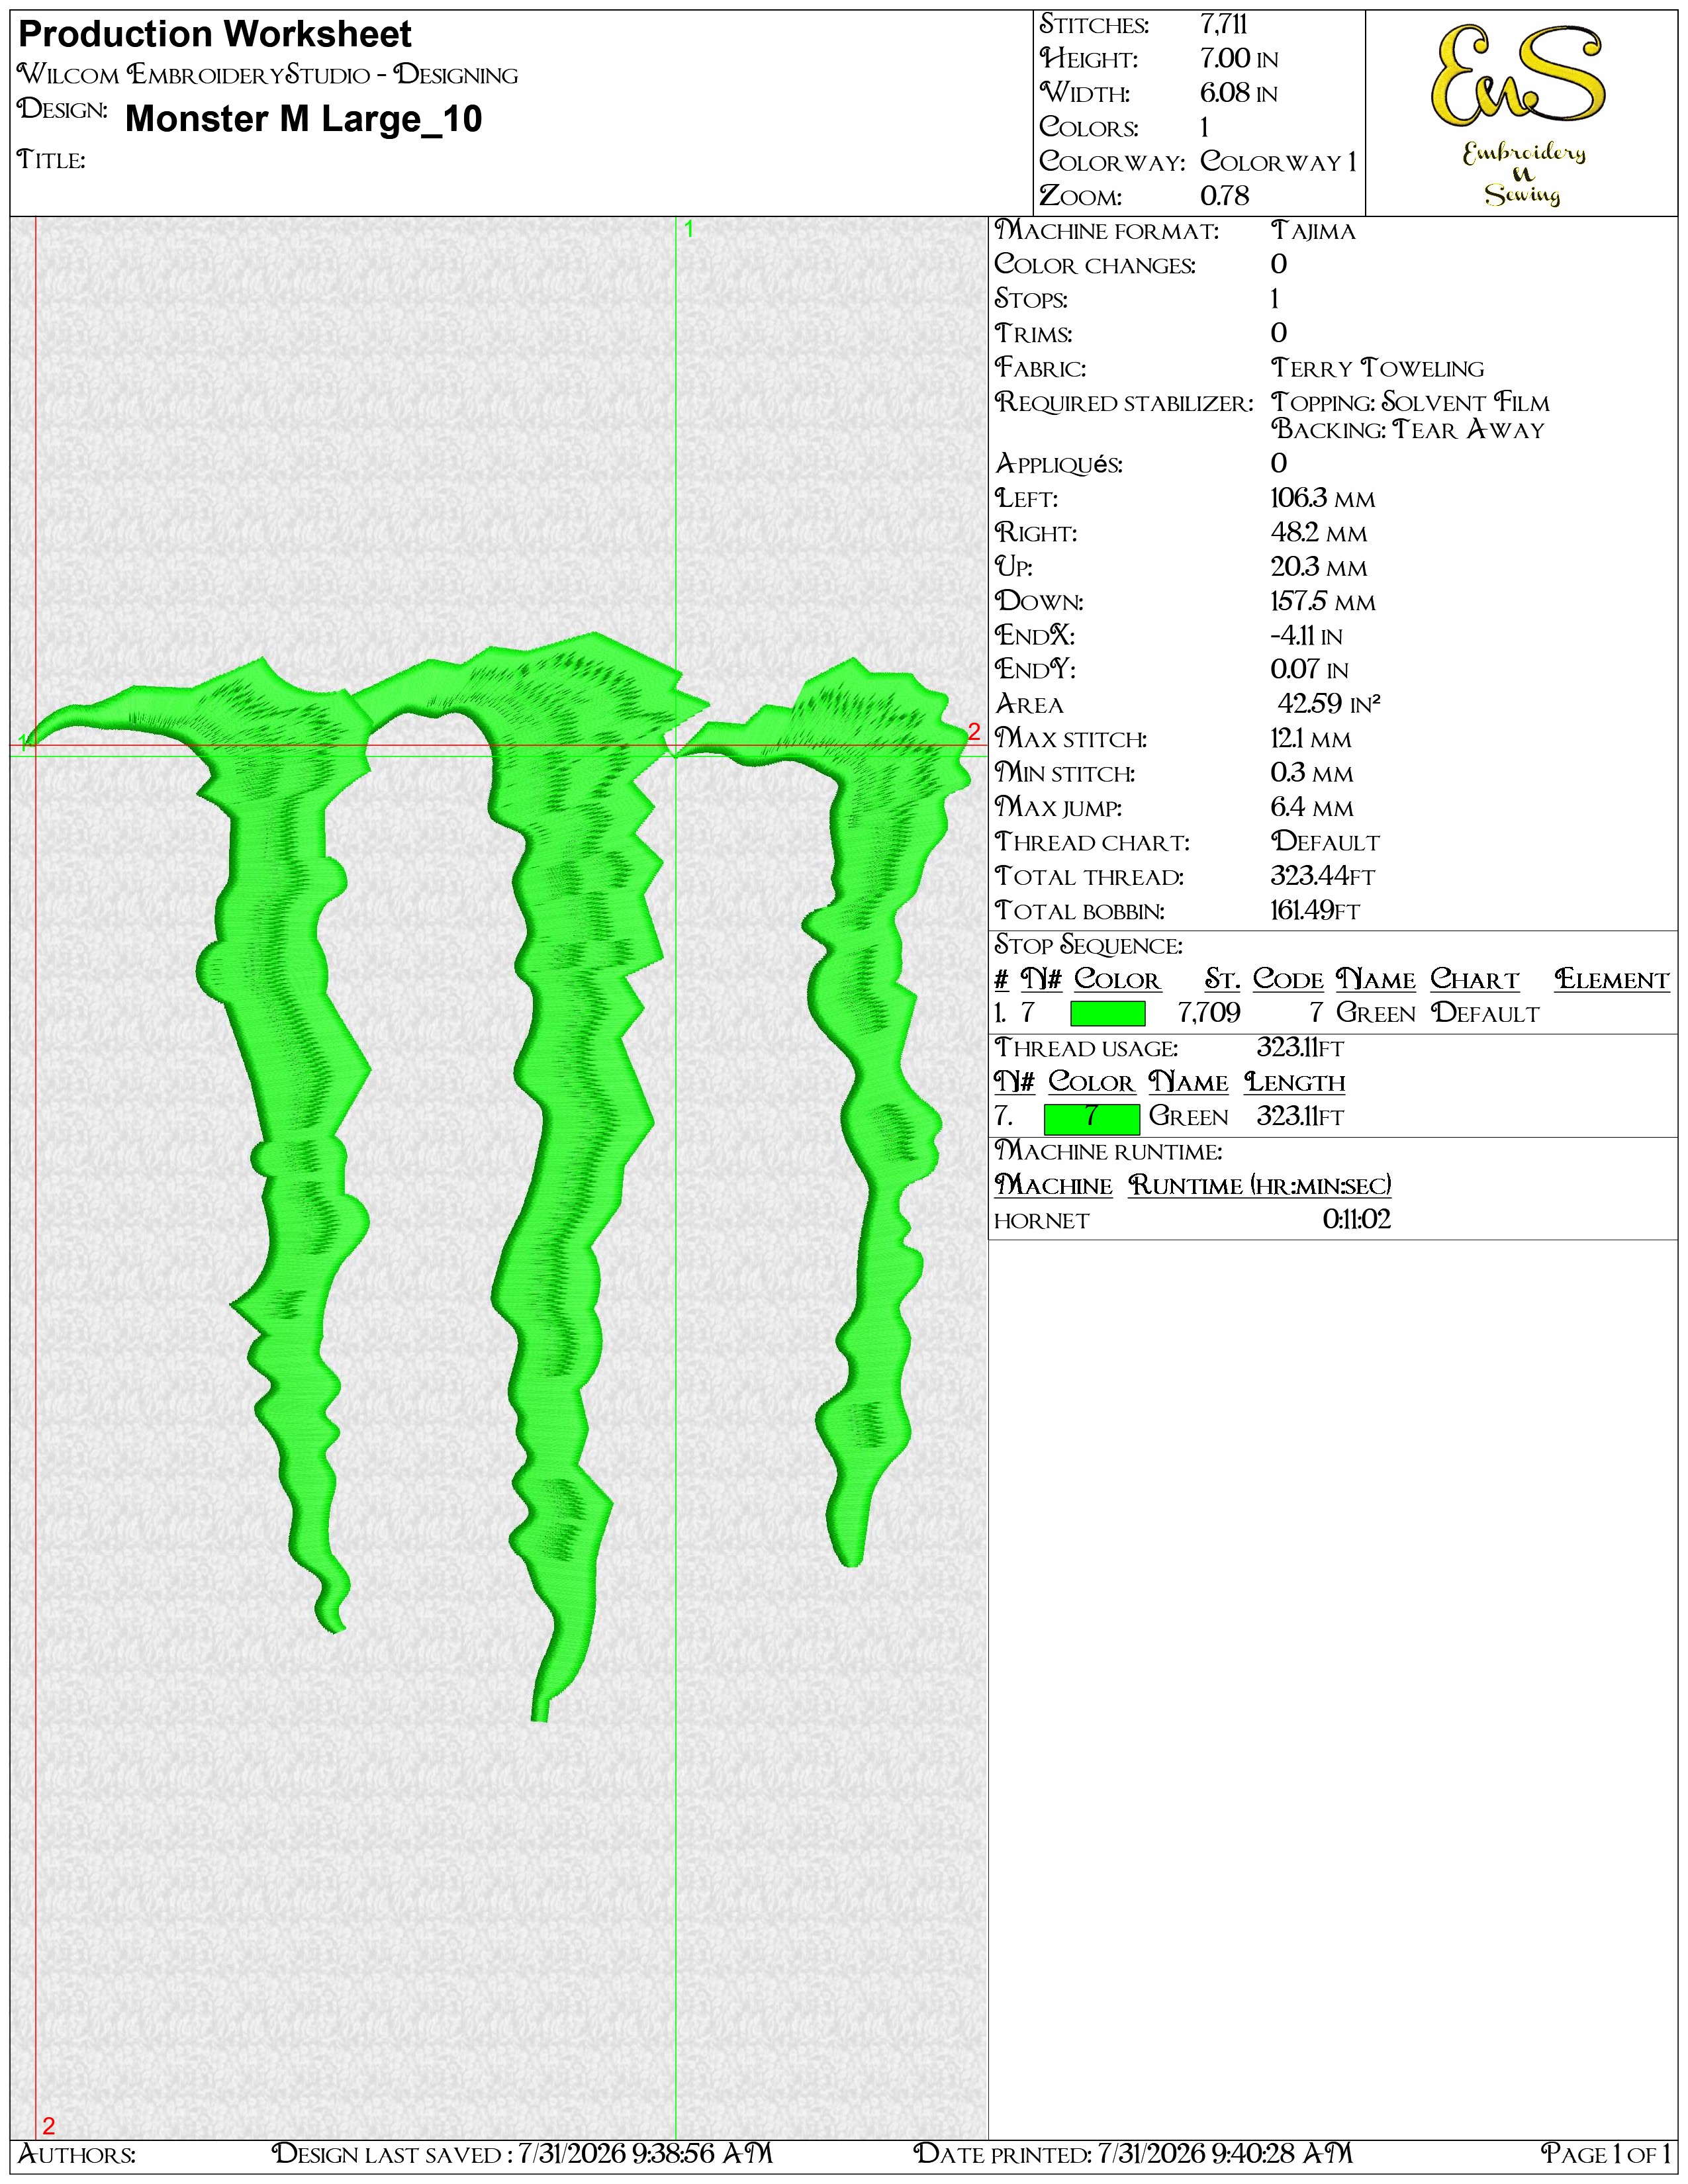Click the "Code" column header
This screenshot has height=2184, width=1688.
[x=1288, y=980]
